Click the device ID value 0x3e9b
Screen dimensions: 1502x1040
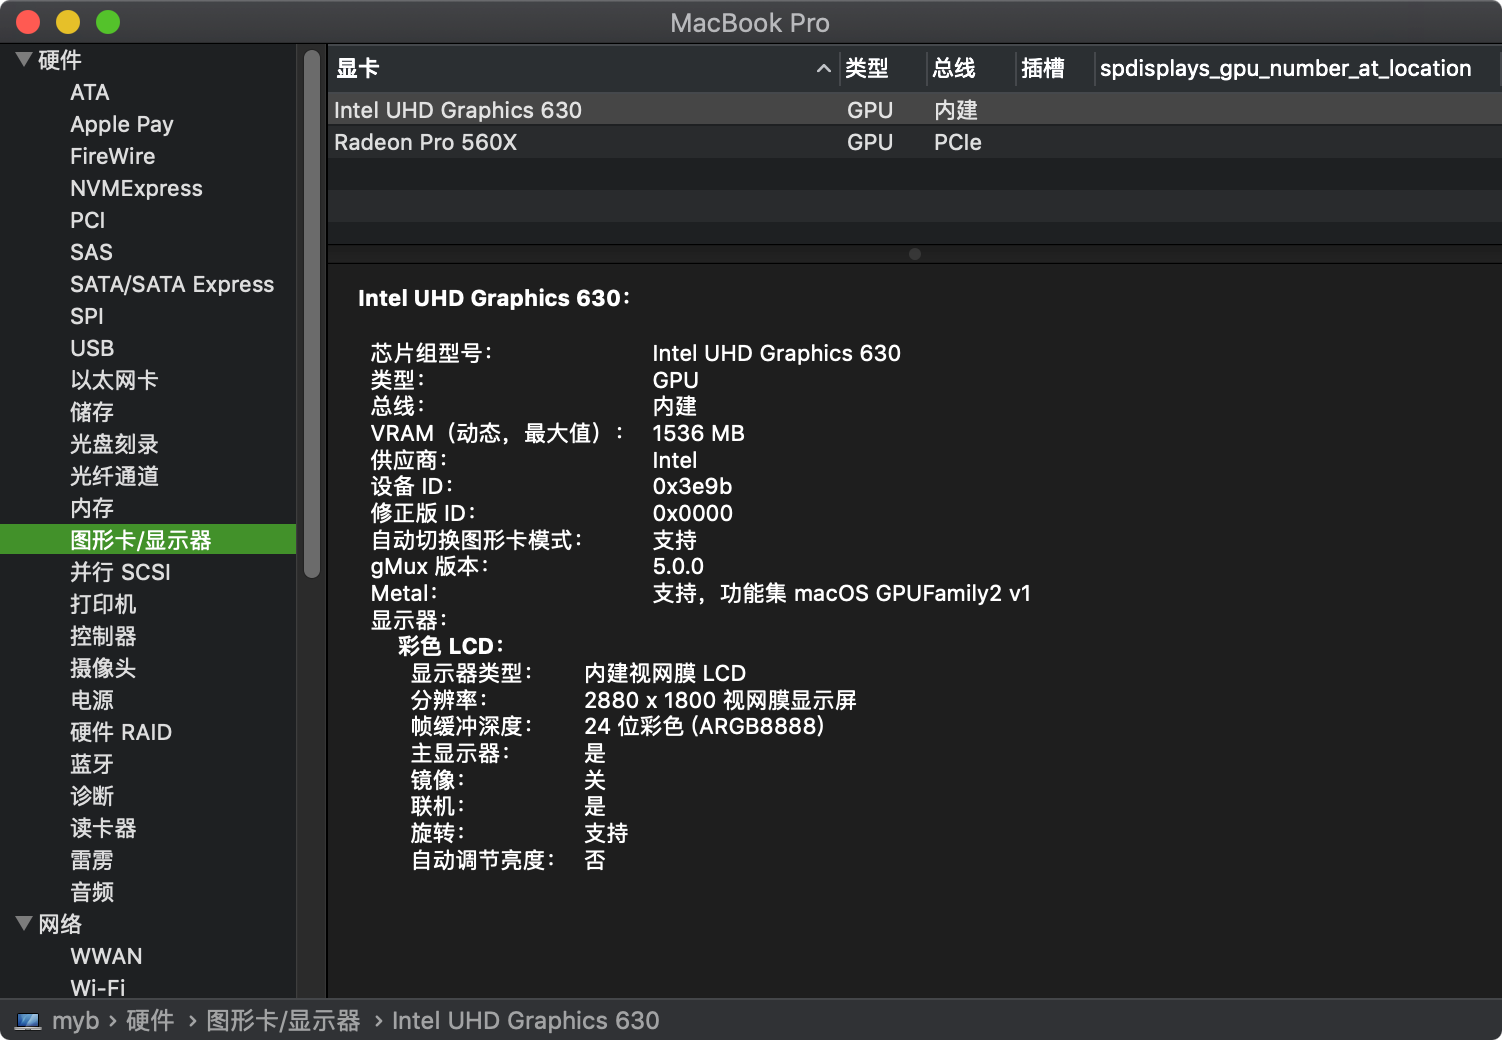(x=692, y=487)
